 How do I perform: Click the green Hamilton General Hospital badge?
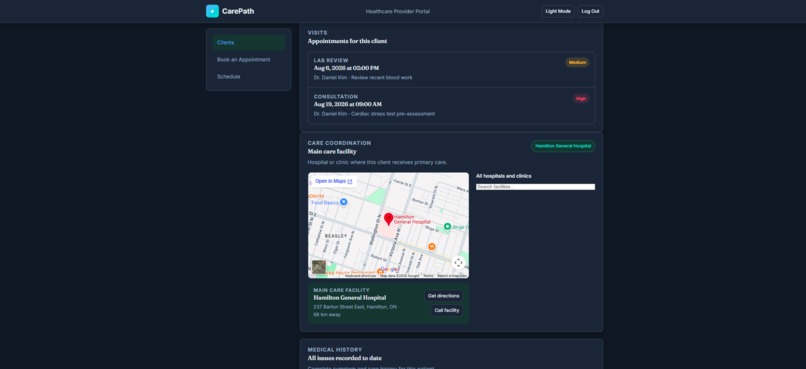[563, 146]
